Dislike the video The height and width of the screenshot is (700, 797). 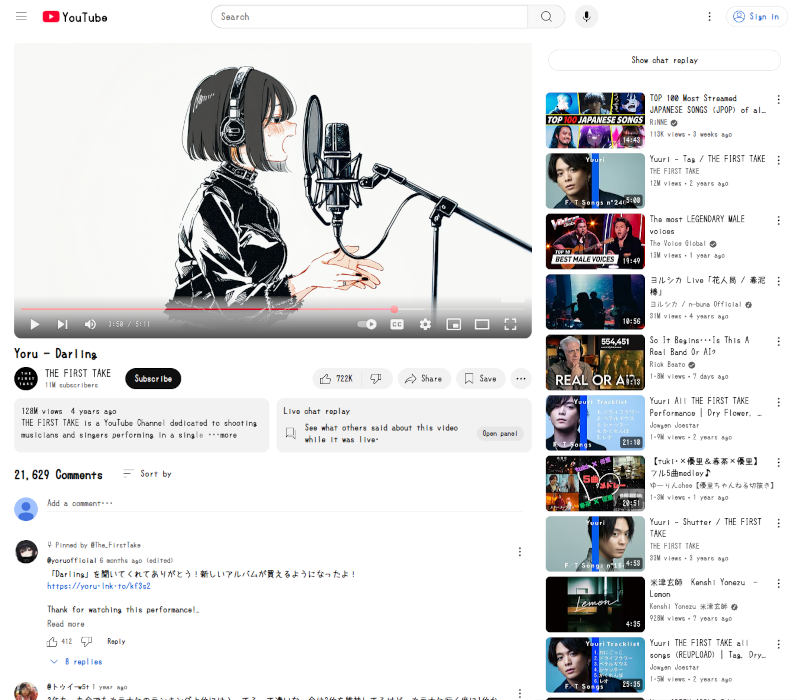[376, 379]
